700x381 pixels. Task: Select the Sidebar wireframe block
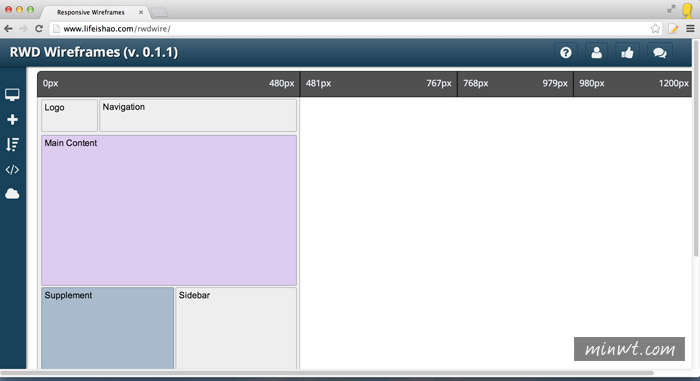236,328
